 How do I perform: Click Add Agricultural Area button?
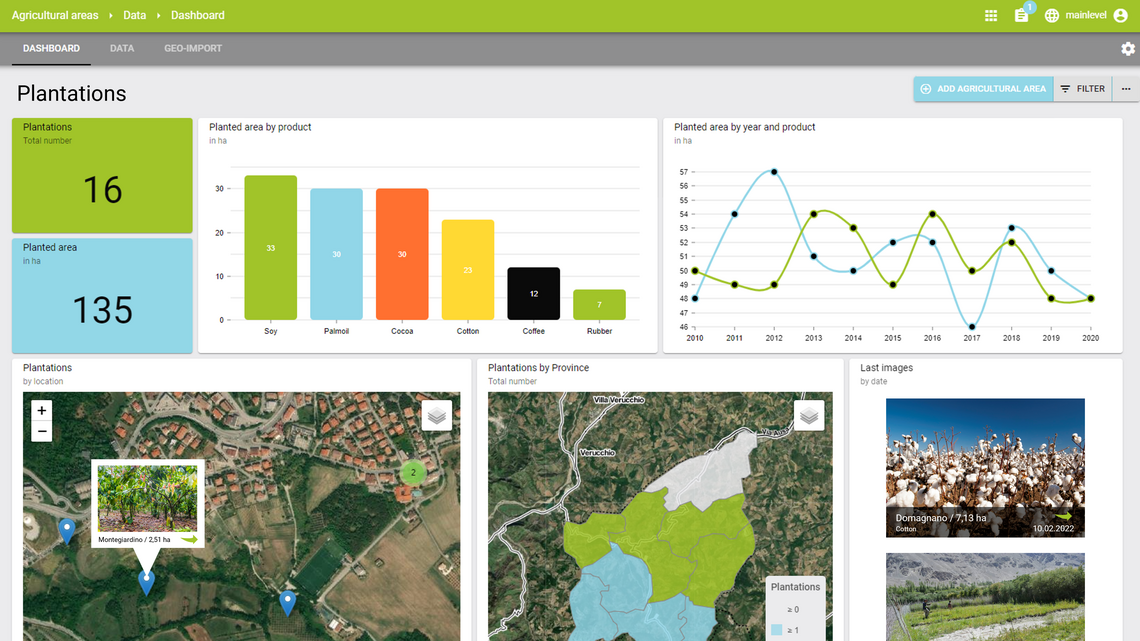click(x=983, y=89)
